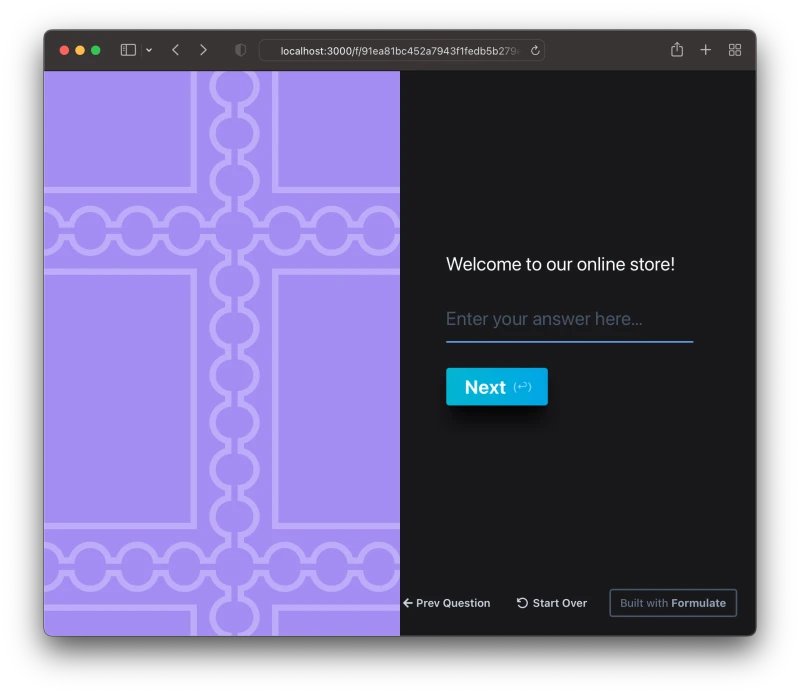The height and width of the screenshot is (694, 800).
Task: Go to Prev Question
Action: (447, 603)
